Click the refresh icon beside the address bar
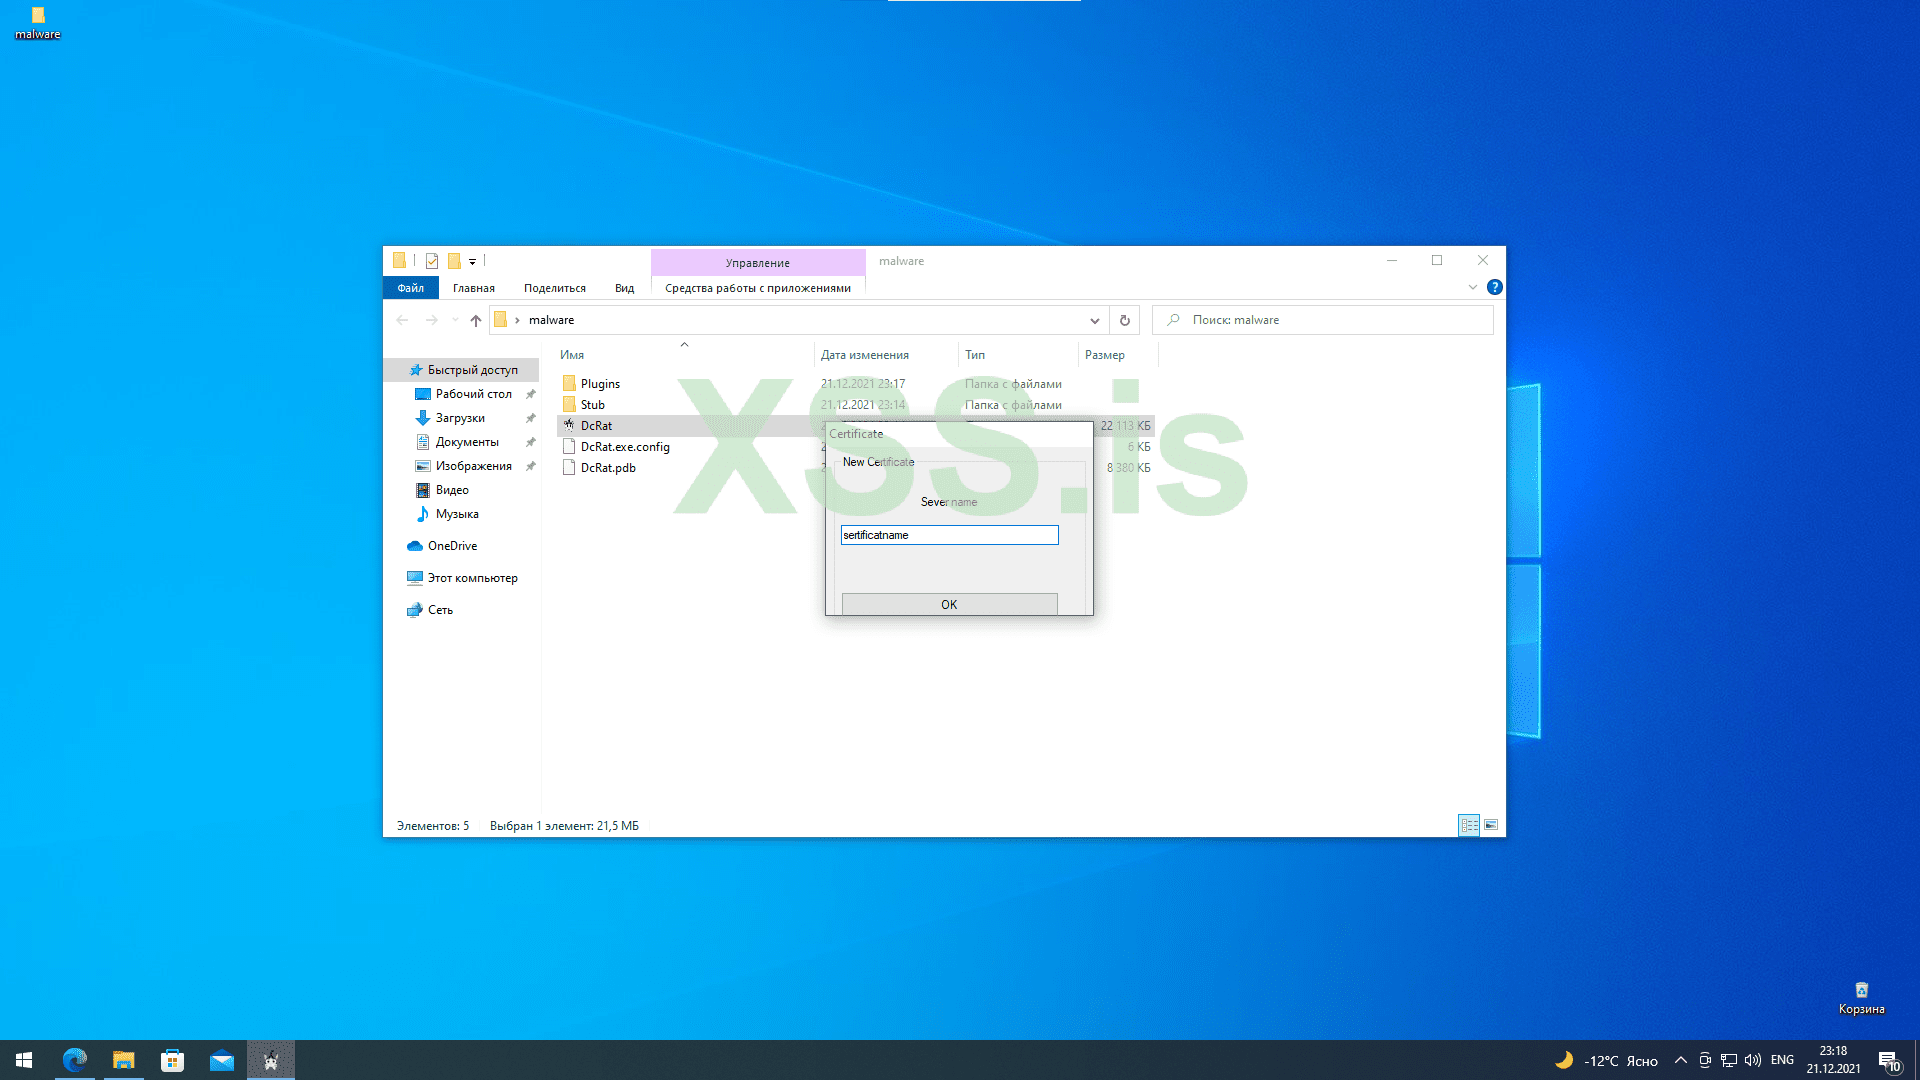The image size is (1920, 1080). click(x=1124, y=320)
